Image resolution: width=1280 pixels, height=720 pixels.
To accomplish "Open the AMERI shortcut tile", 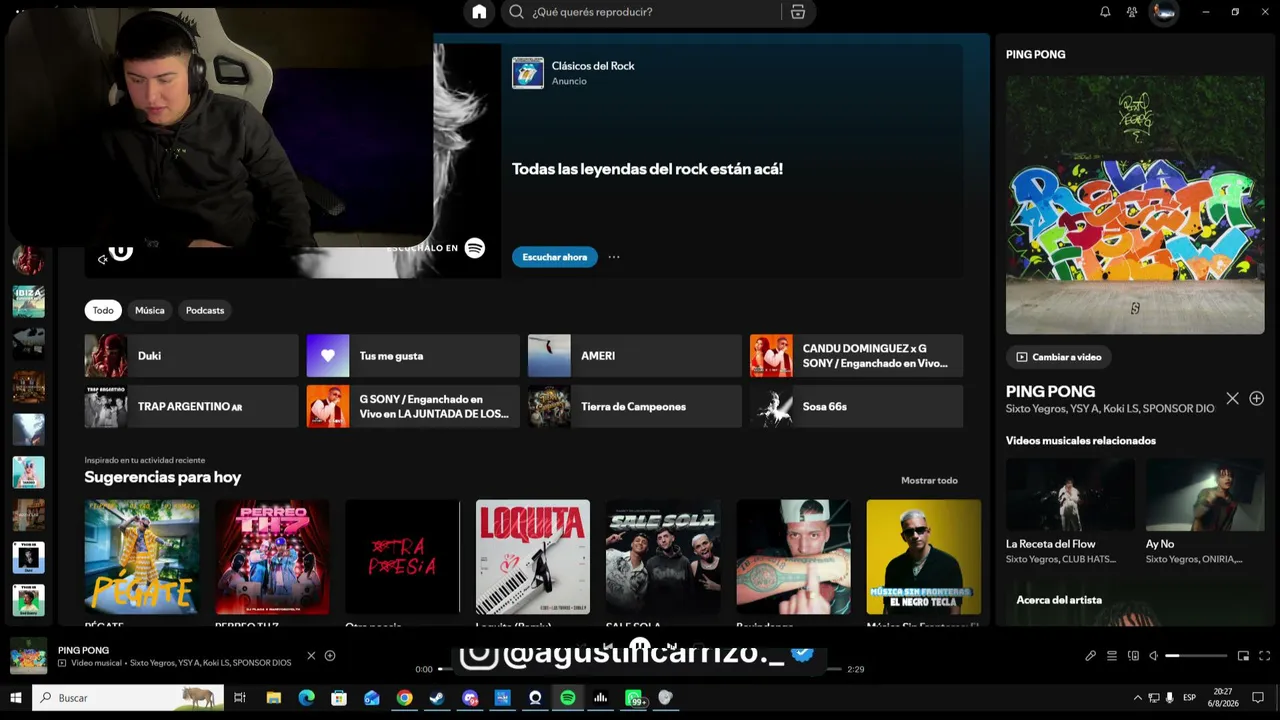I will click(x=635, y=356).
